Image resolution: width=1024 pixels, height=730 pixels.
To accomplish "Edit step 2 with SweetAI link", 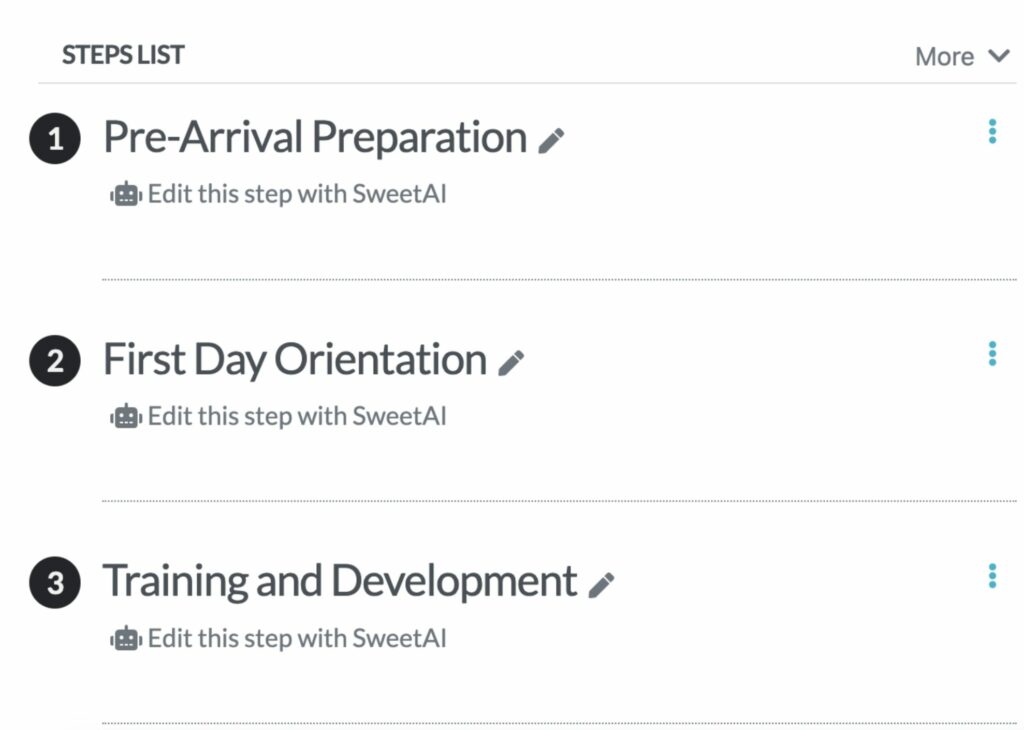I will click(x=296, y=416).
